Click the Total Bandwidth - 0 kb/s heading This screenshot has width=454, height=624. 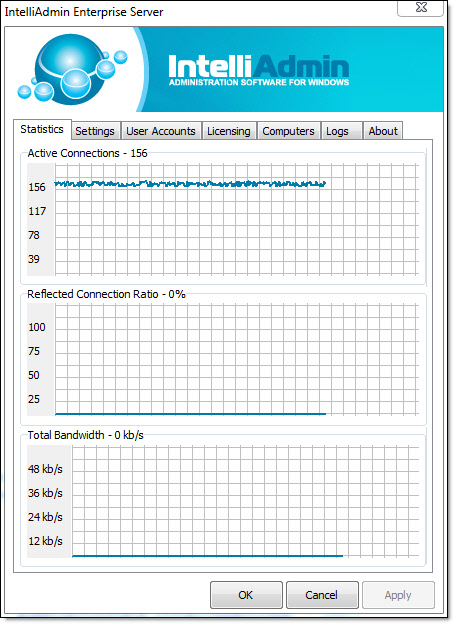(x=86, y=435)
